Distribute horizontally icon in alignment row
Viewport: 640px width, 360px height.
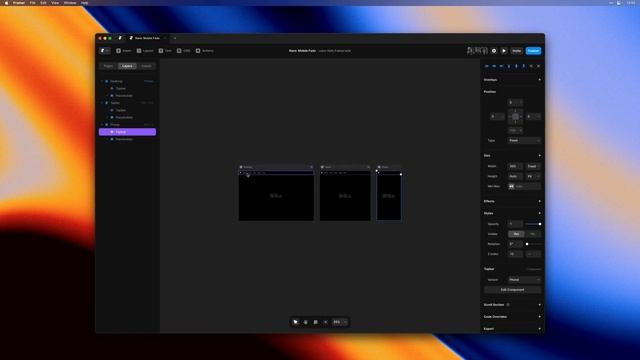click(531, 66)
